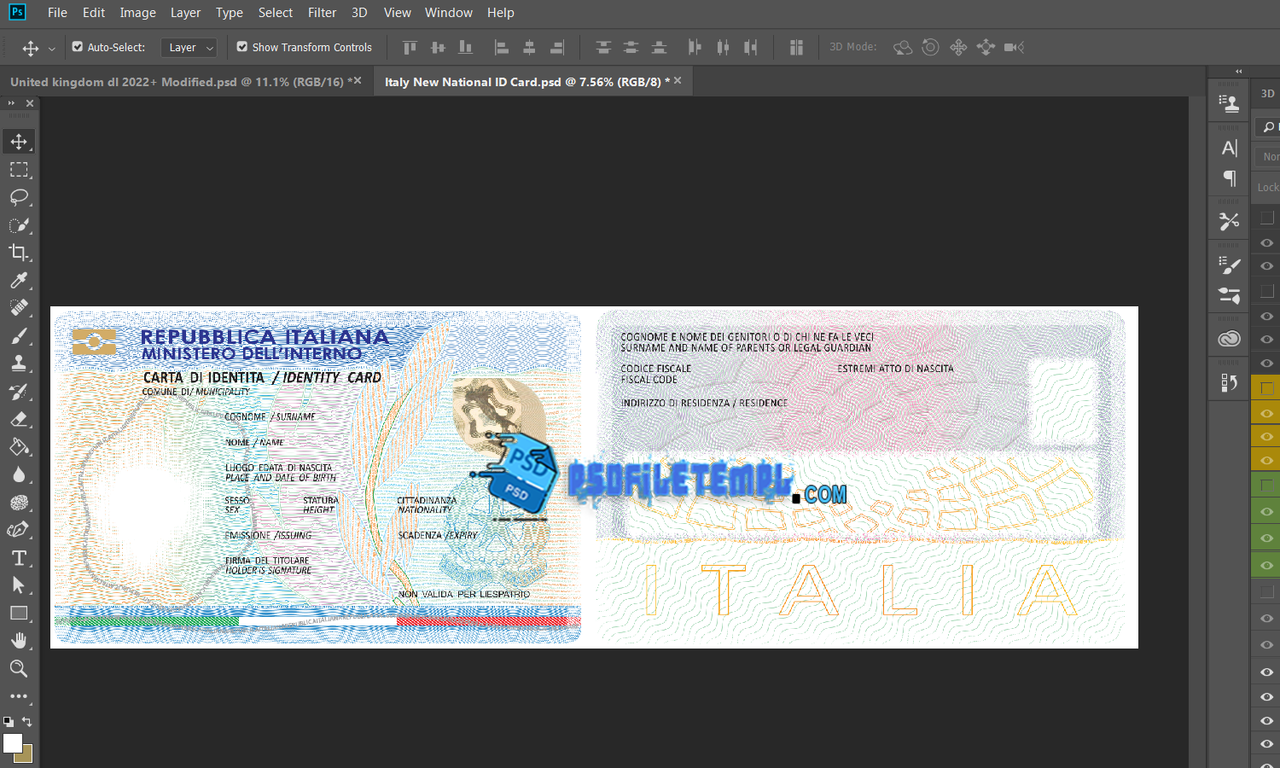
Task: Toggle Show Transform Controls checkbox
Action: coord(242,46)
